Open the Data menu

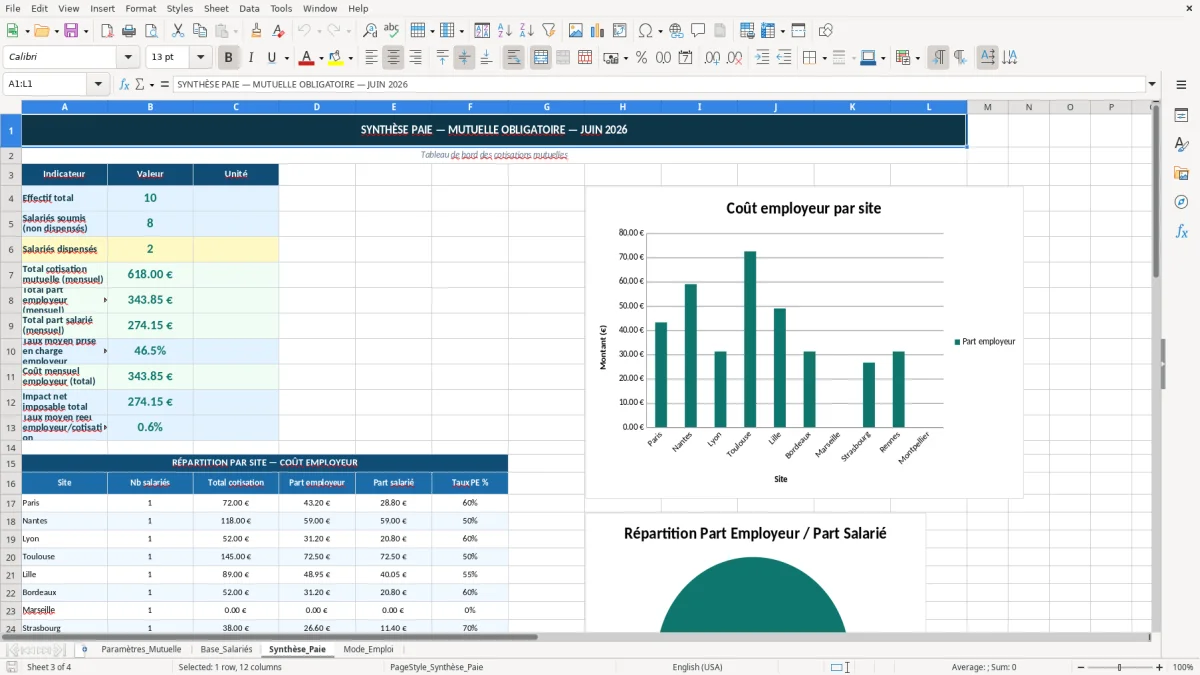tap(249, 8)
